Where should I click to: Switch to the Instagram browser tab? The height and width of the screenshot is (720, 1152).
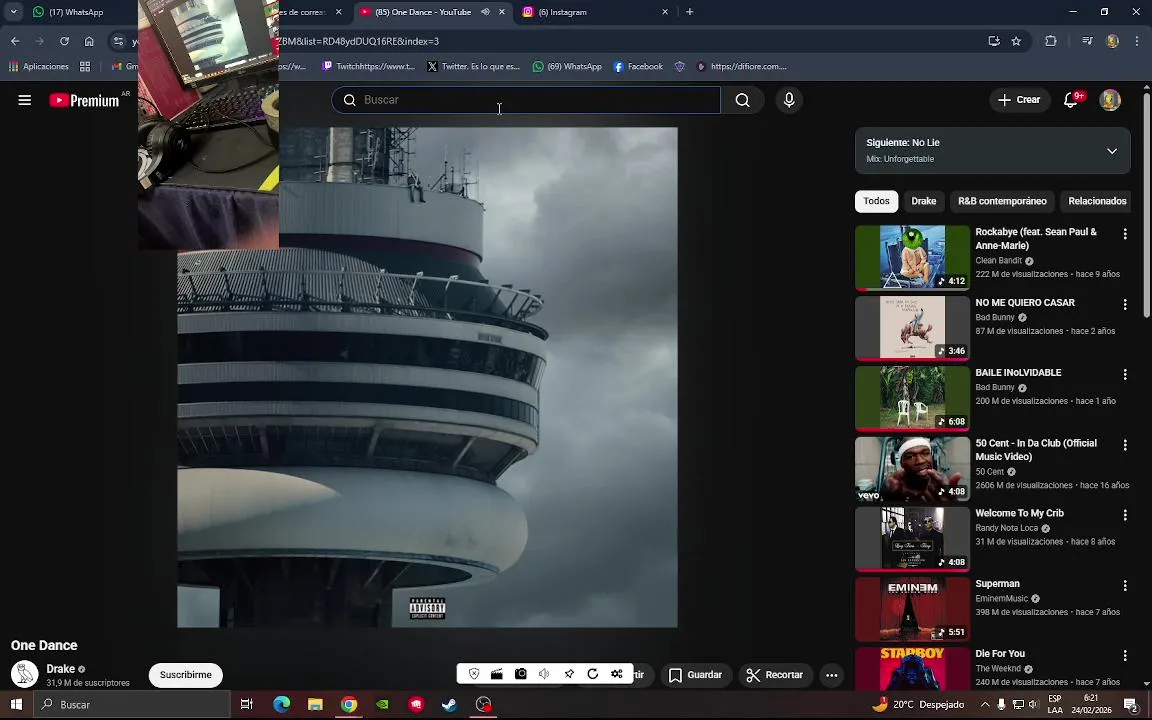(593, 12)
